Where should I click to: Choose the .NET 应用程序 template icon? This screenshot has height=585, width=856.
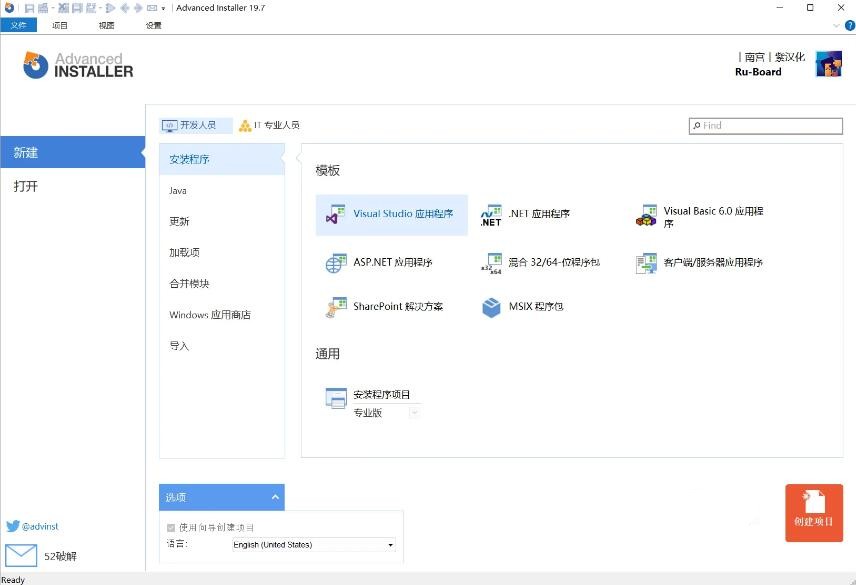click(491, 215)
